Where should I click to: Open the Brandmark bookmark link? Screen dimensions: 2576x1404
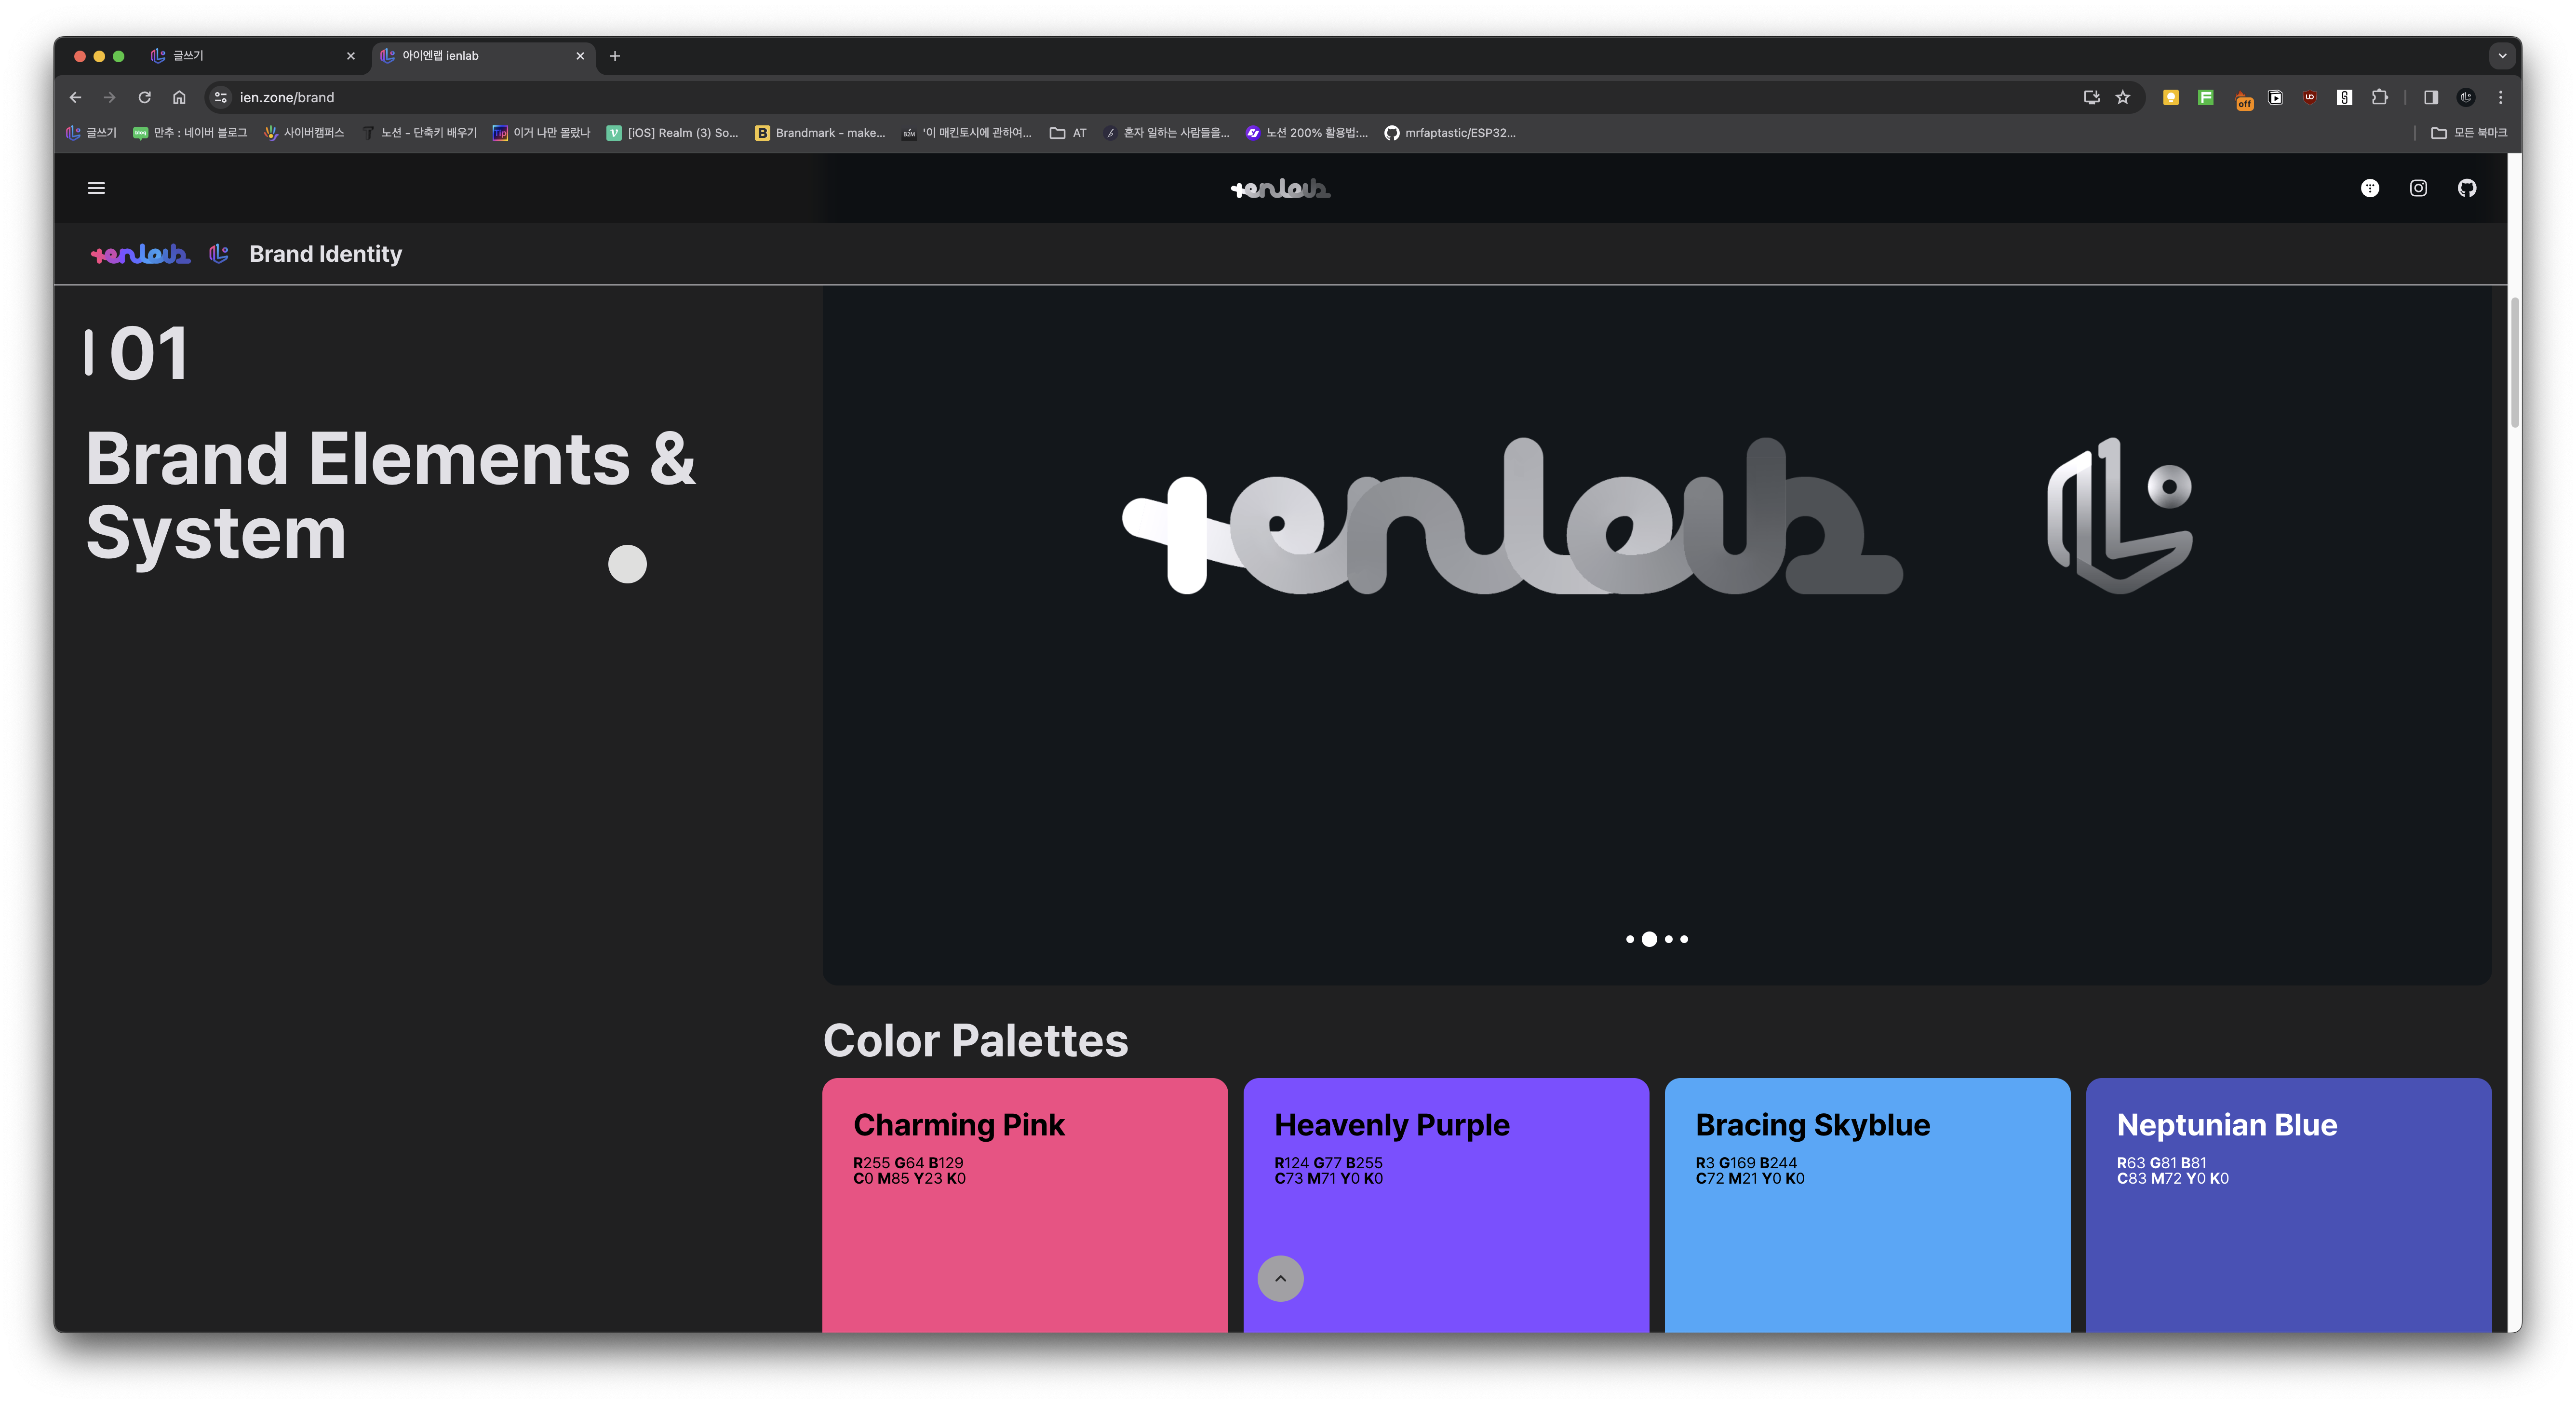[x=820, y=133]
